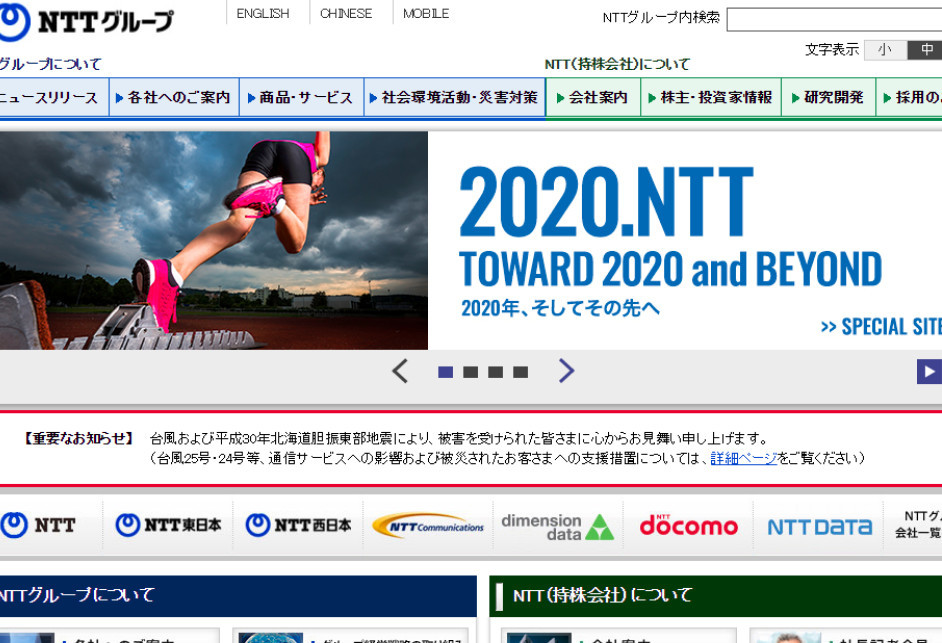Viewport: 942px width, 643px height.
Task: Select the second slide indicator square
Action: 470,372
